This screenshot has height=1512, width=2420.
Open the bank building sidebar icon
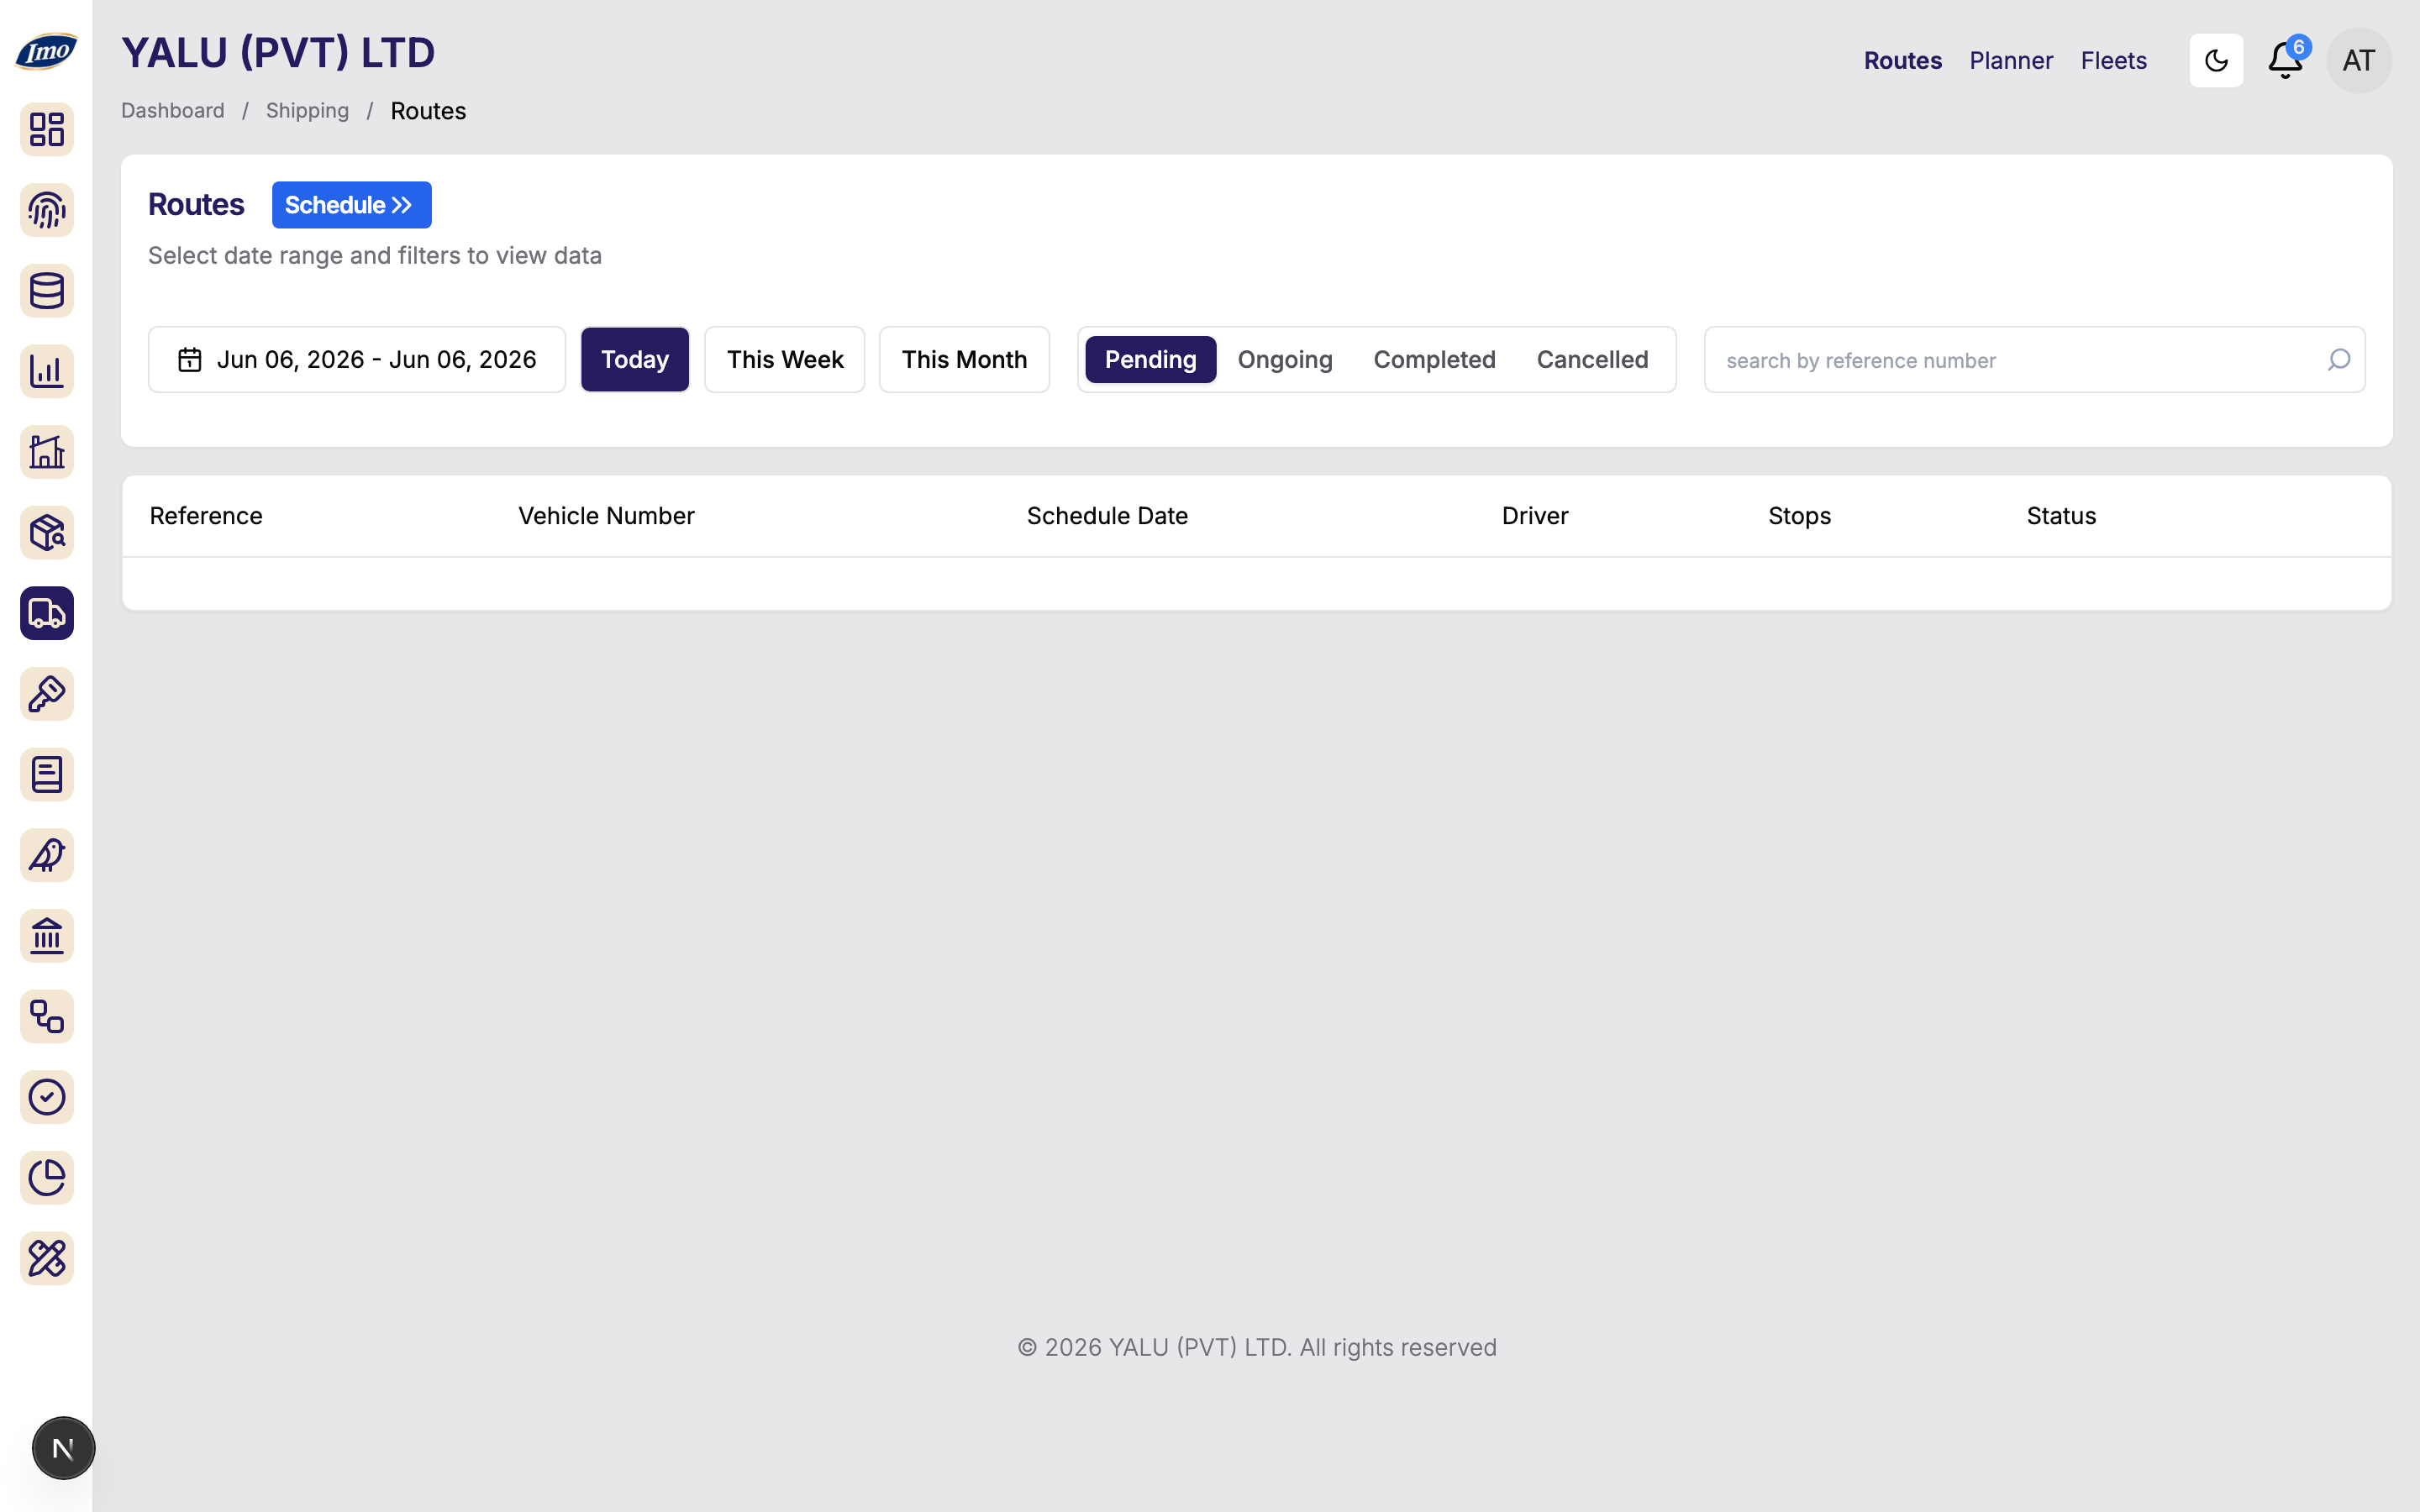[47, 936]
